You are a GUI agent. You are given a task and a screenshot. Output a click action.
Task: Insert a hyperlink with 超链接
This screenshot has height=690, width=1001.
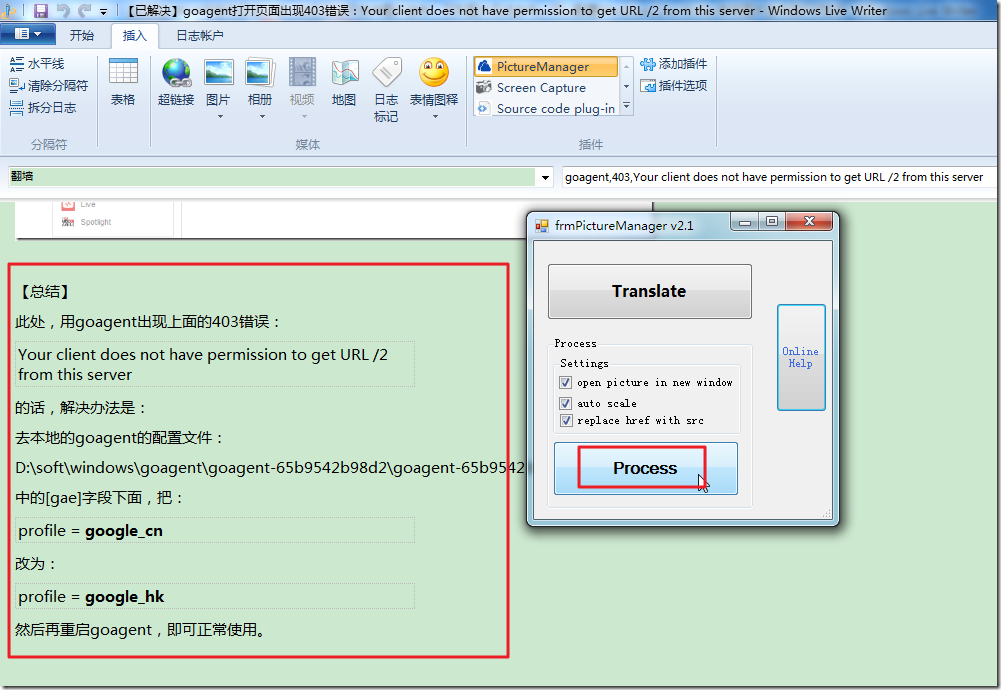tap(176, 82)
